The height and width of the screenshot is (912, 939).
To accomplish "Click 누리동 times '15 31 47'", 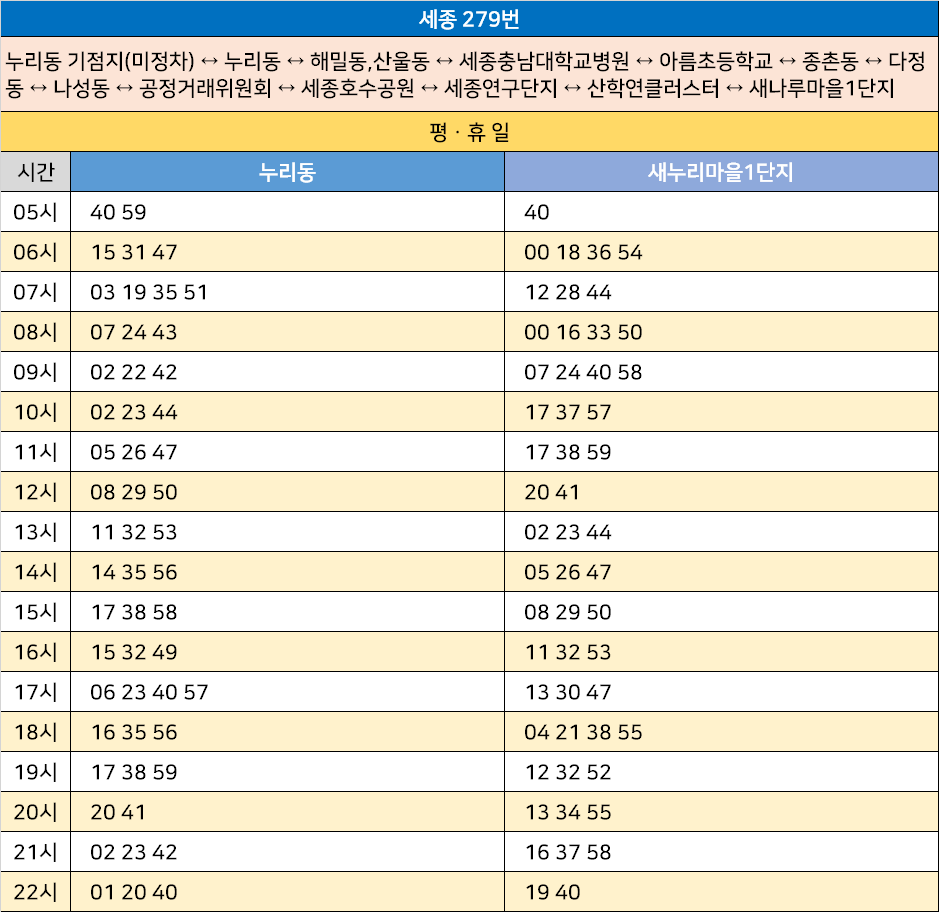I will pyautogui.click(x=134, y=252).
